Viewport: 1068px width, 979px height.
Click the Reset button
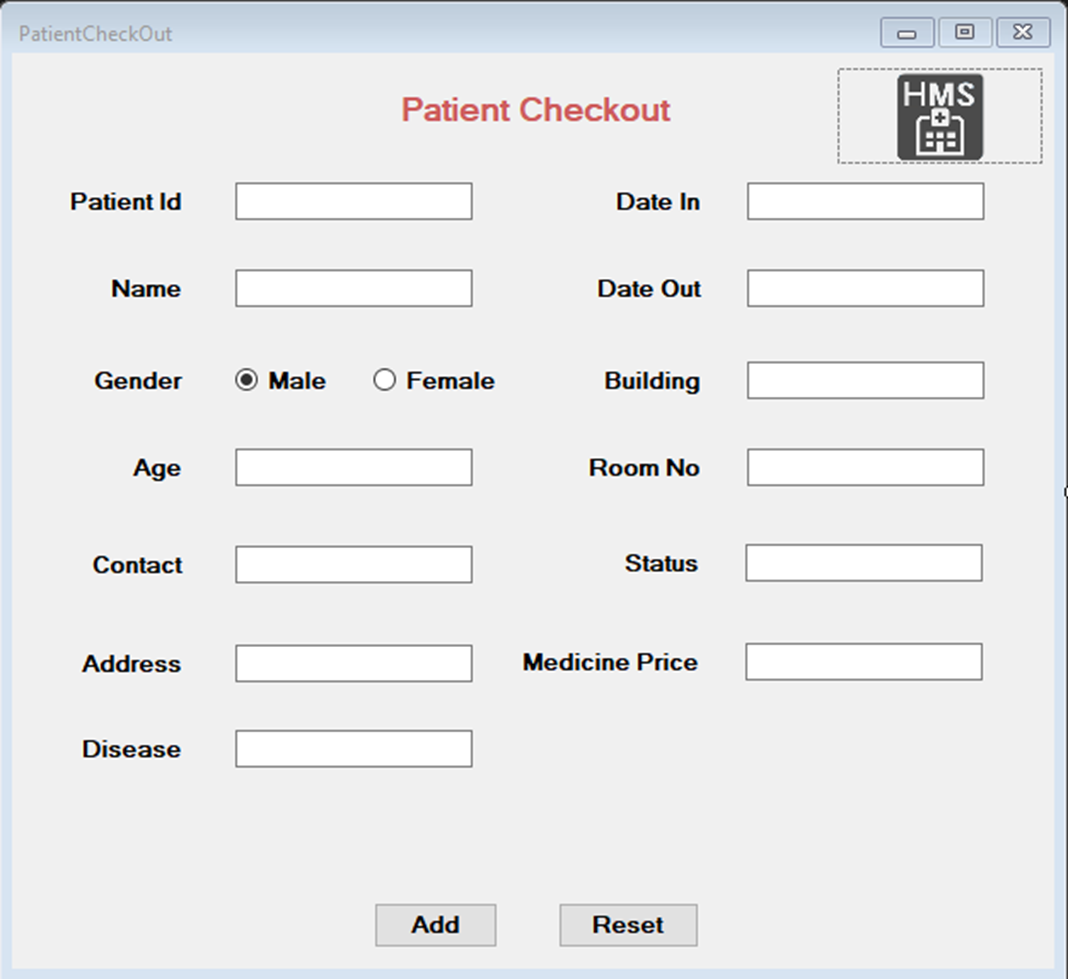coord(627,925)
